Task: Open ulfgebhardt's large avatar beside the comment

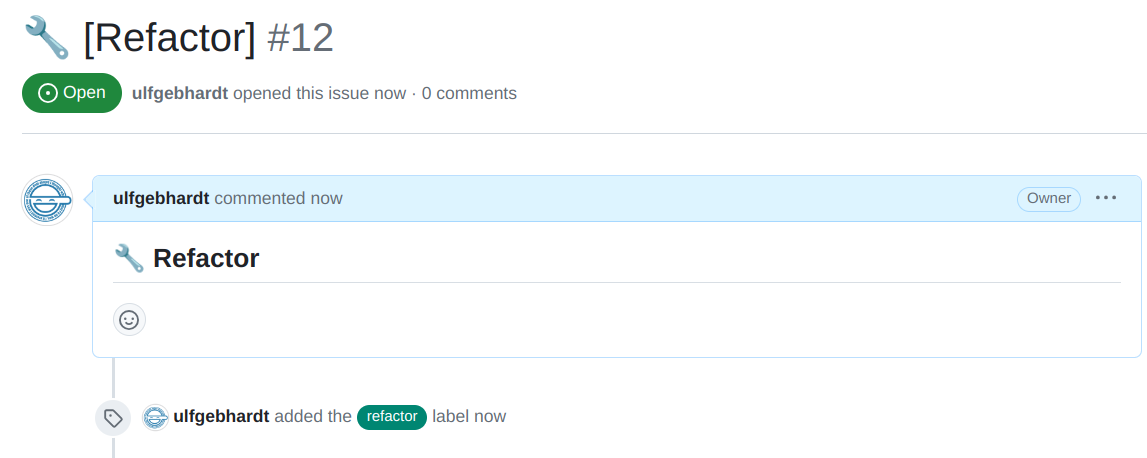Action: (x=47, y=200)
